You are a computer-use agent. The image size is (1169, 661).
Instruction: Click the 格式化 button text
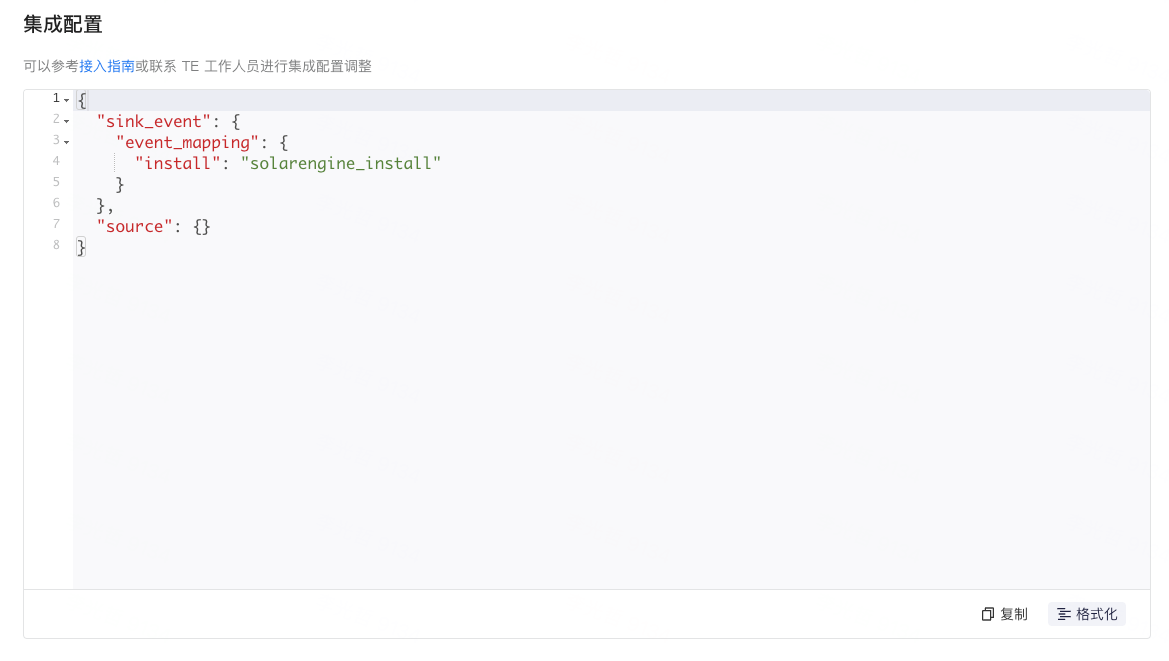point(1097,614)
